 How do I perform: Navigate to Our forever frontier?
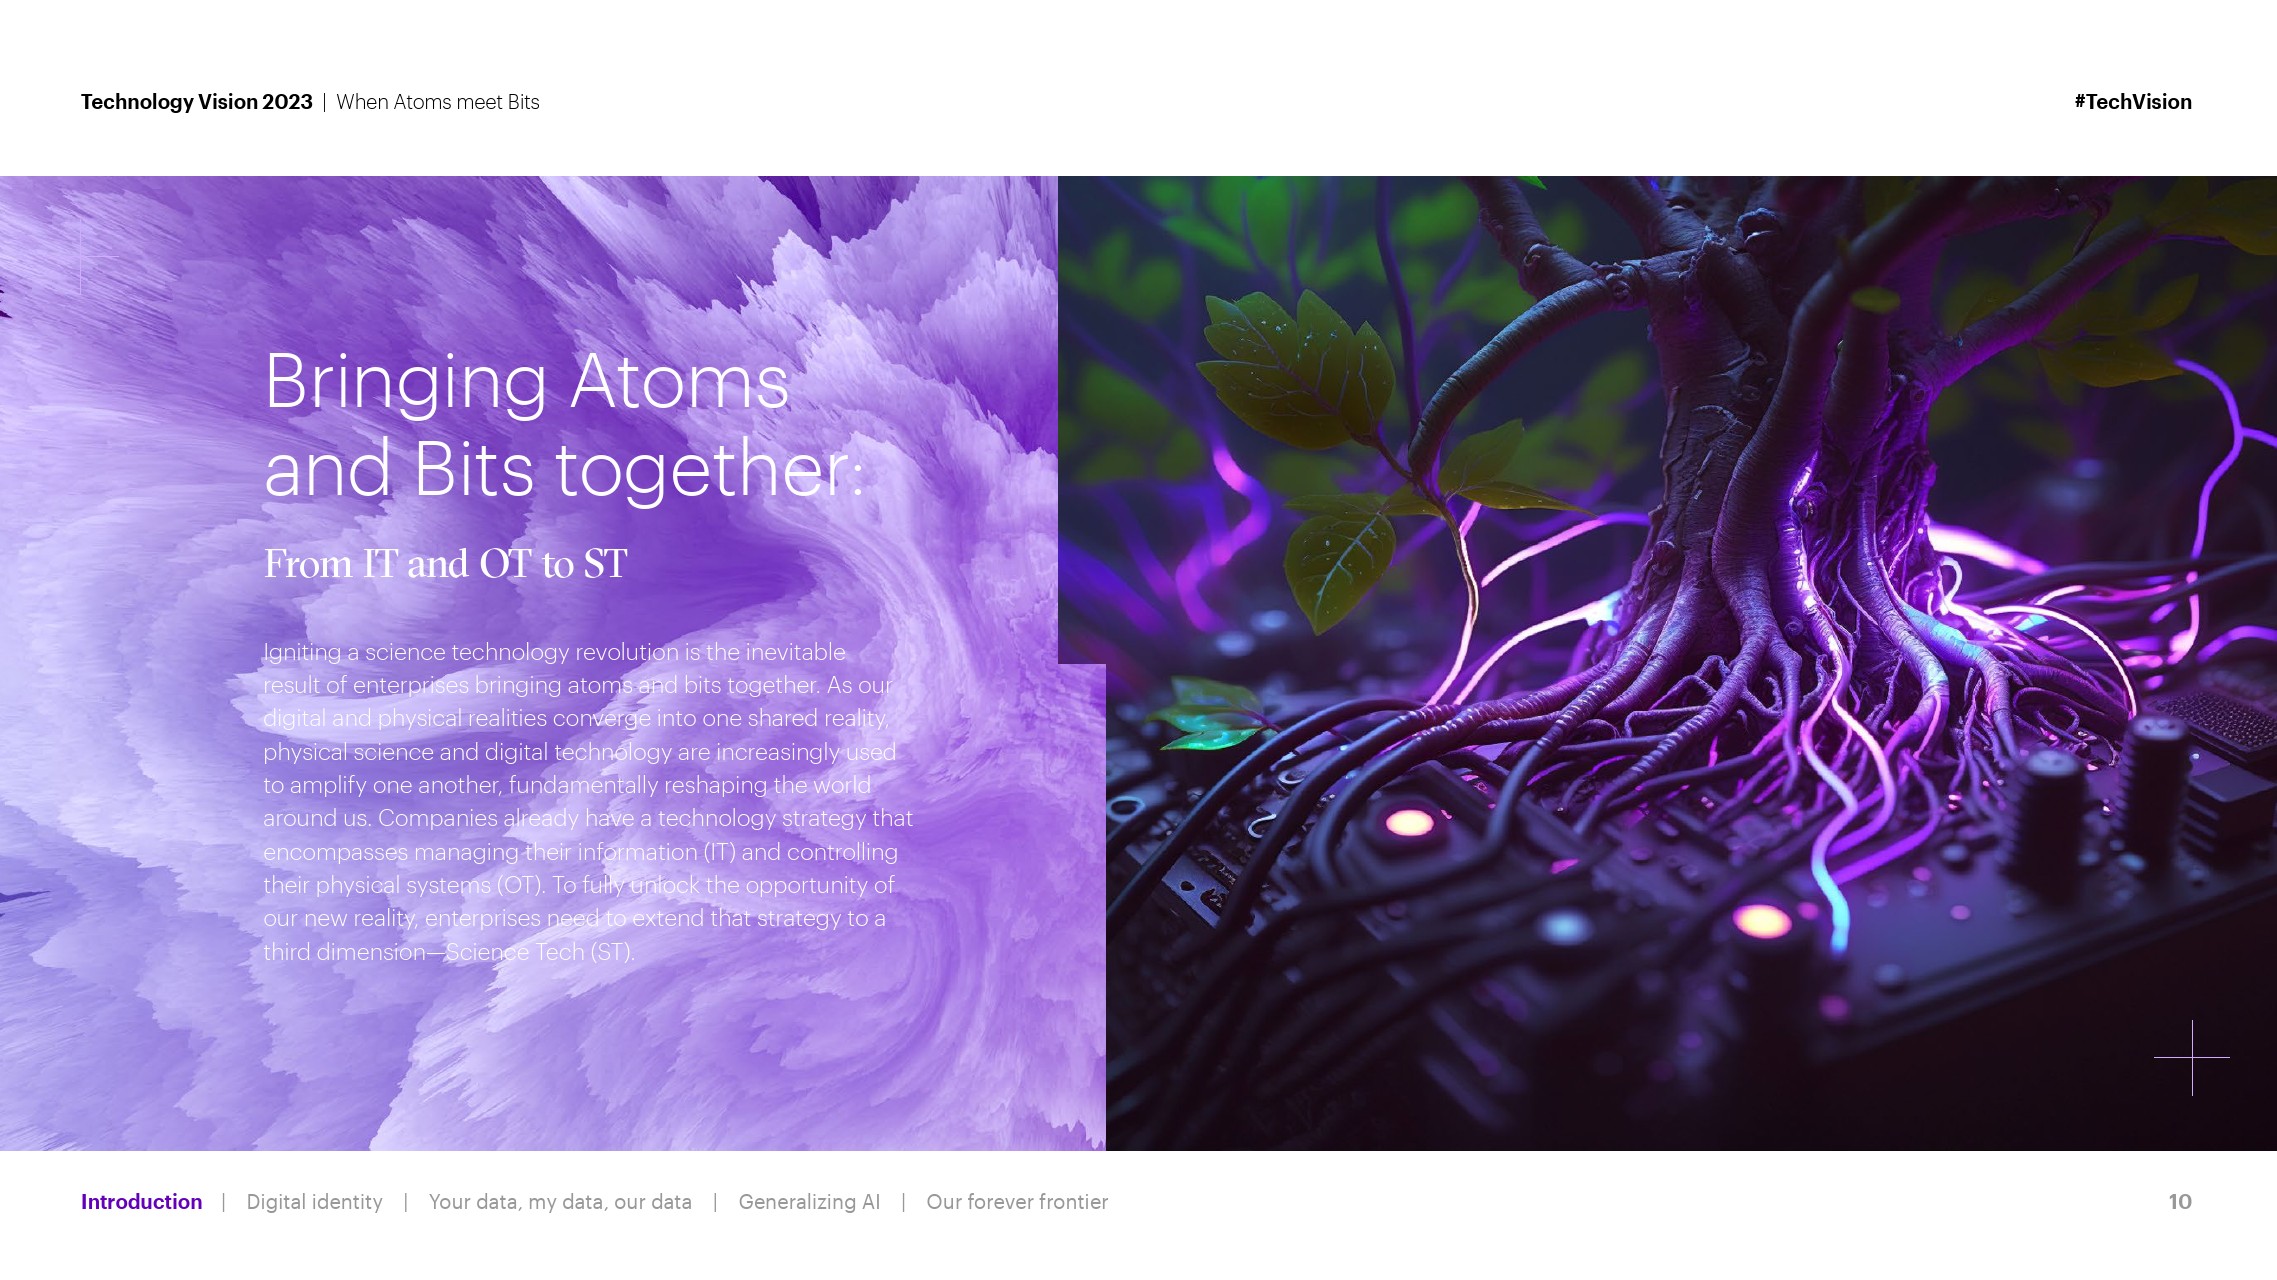pyautogui.click(x=1017, y=1202)
